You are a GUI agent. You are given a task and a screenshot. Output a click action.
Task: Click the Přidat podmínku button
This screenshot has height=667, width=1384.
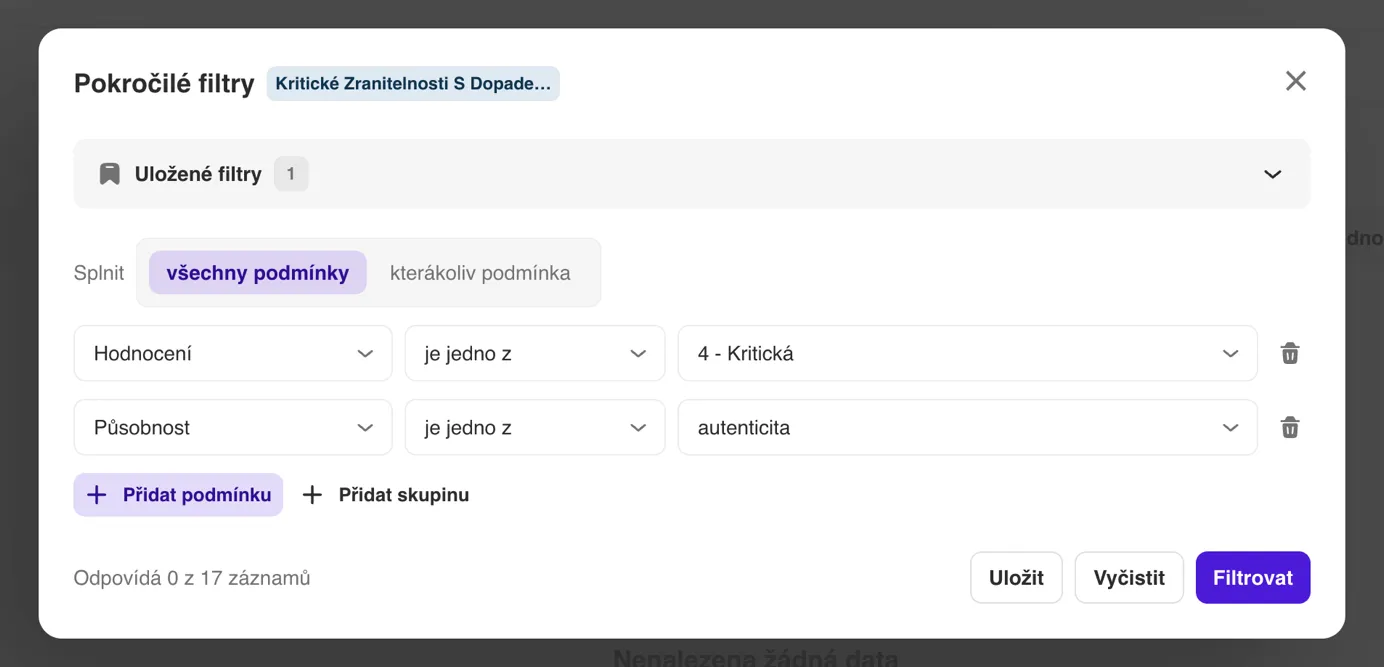178,495
